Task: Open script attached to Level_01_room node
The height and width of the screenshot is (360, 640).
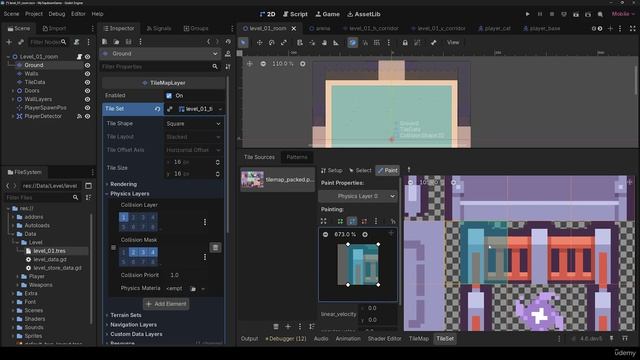Action: (79, 57)
